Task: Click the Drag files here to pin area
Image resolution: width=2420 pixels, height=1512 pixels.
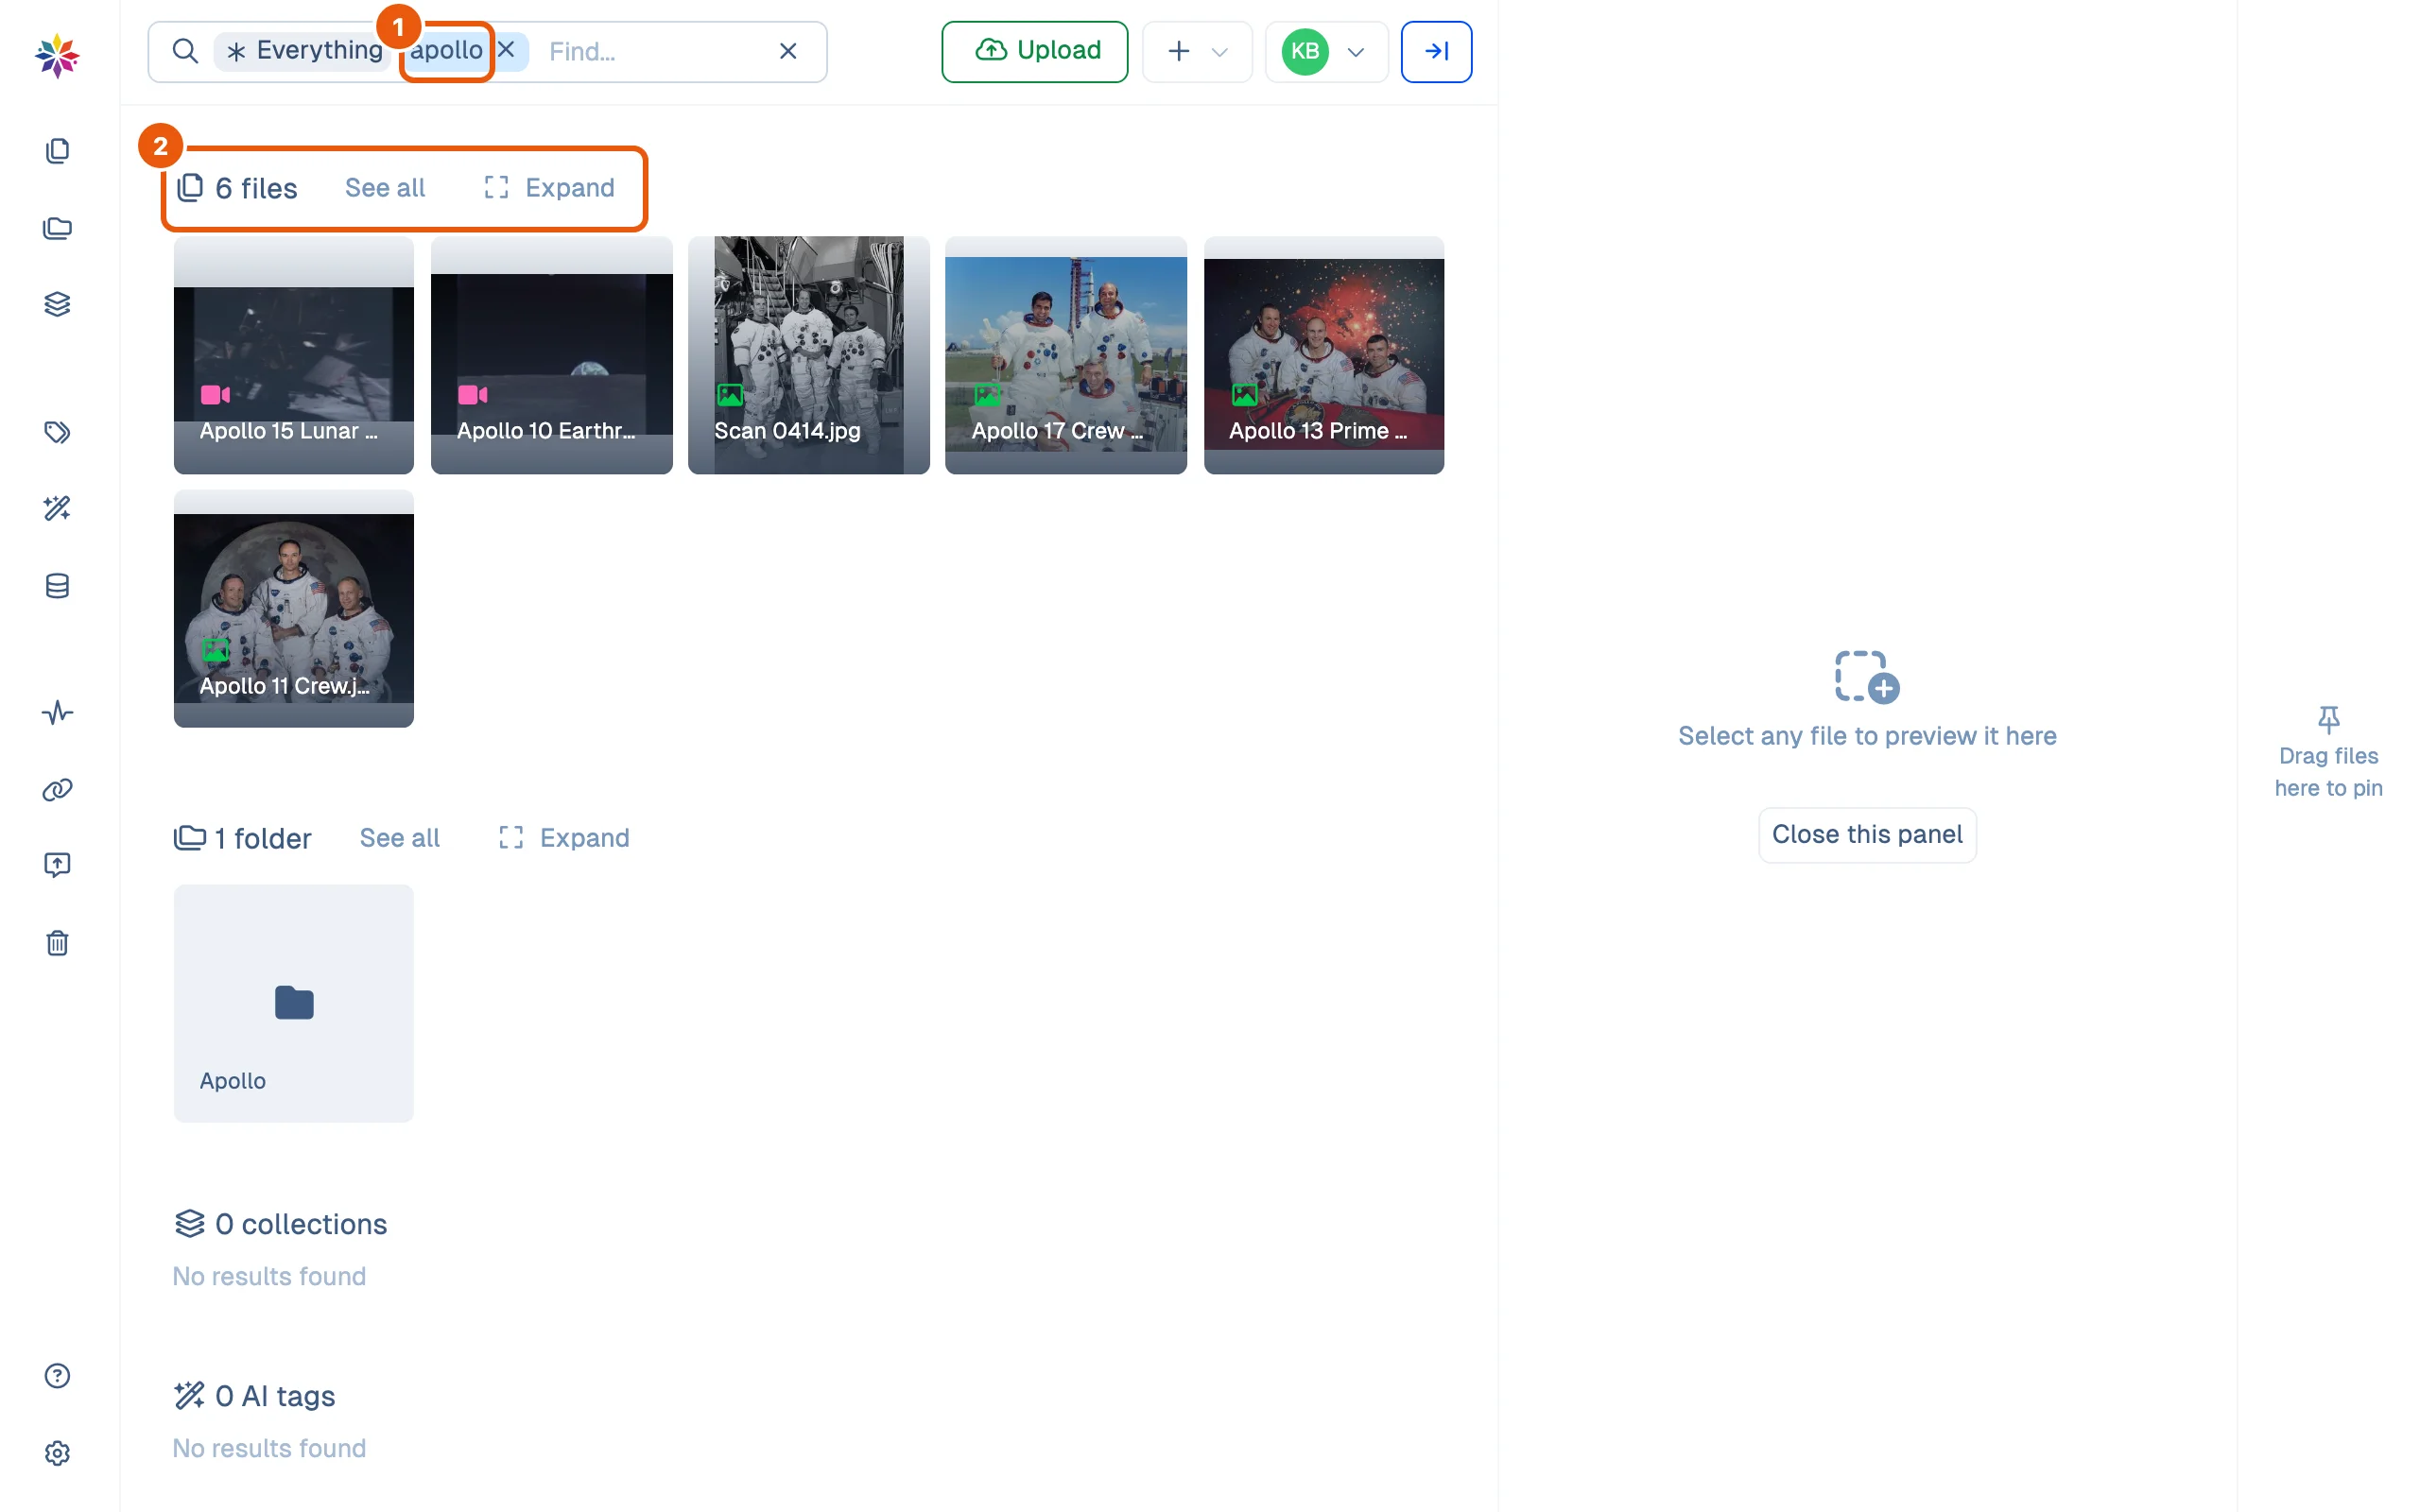Action: [x=2328, y=752]
